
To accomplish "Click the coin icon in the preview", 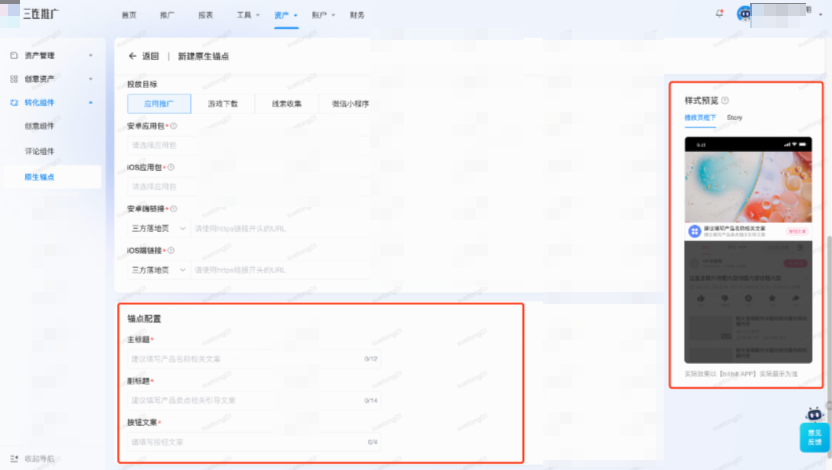I will [x=748, y=299].
